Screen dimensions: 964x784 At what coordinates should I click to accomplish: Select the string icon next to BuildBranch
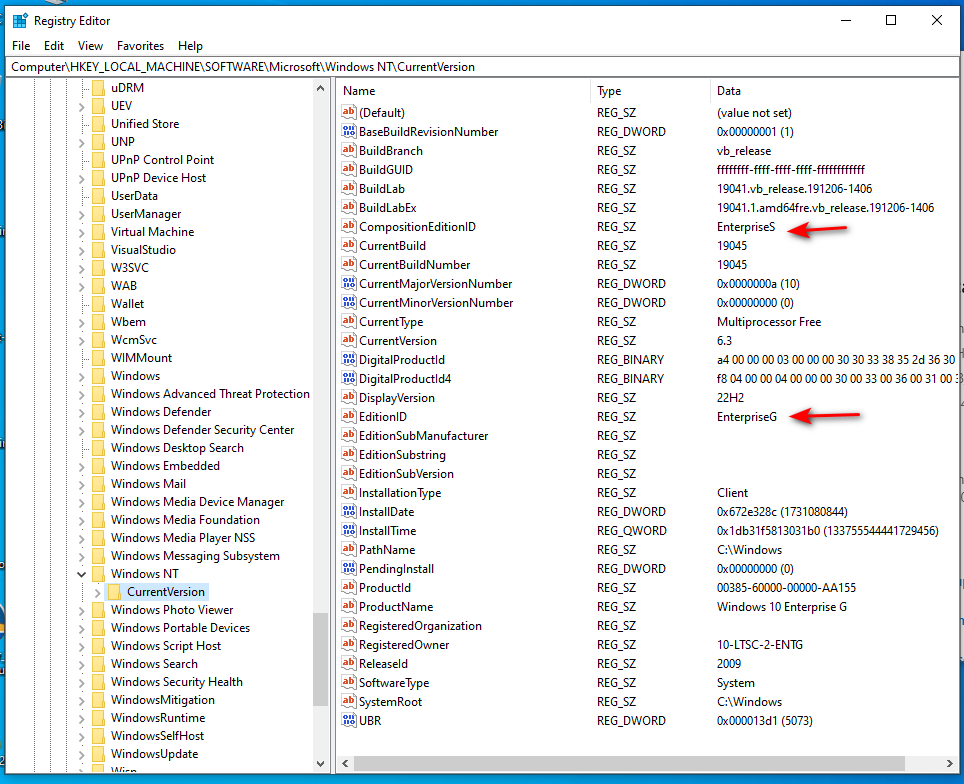349,151
